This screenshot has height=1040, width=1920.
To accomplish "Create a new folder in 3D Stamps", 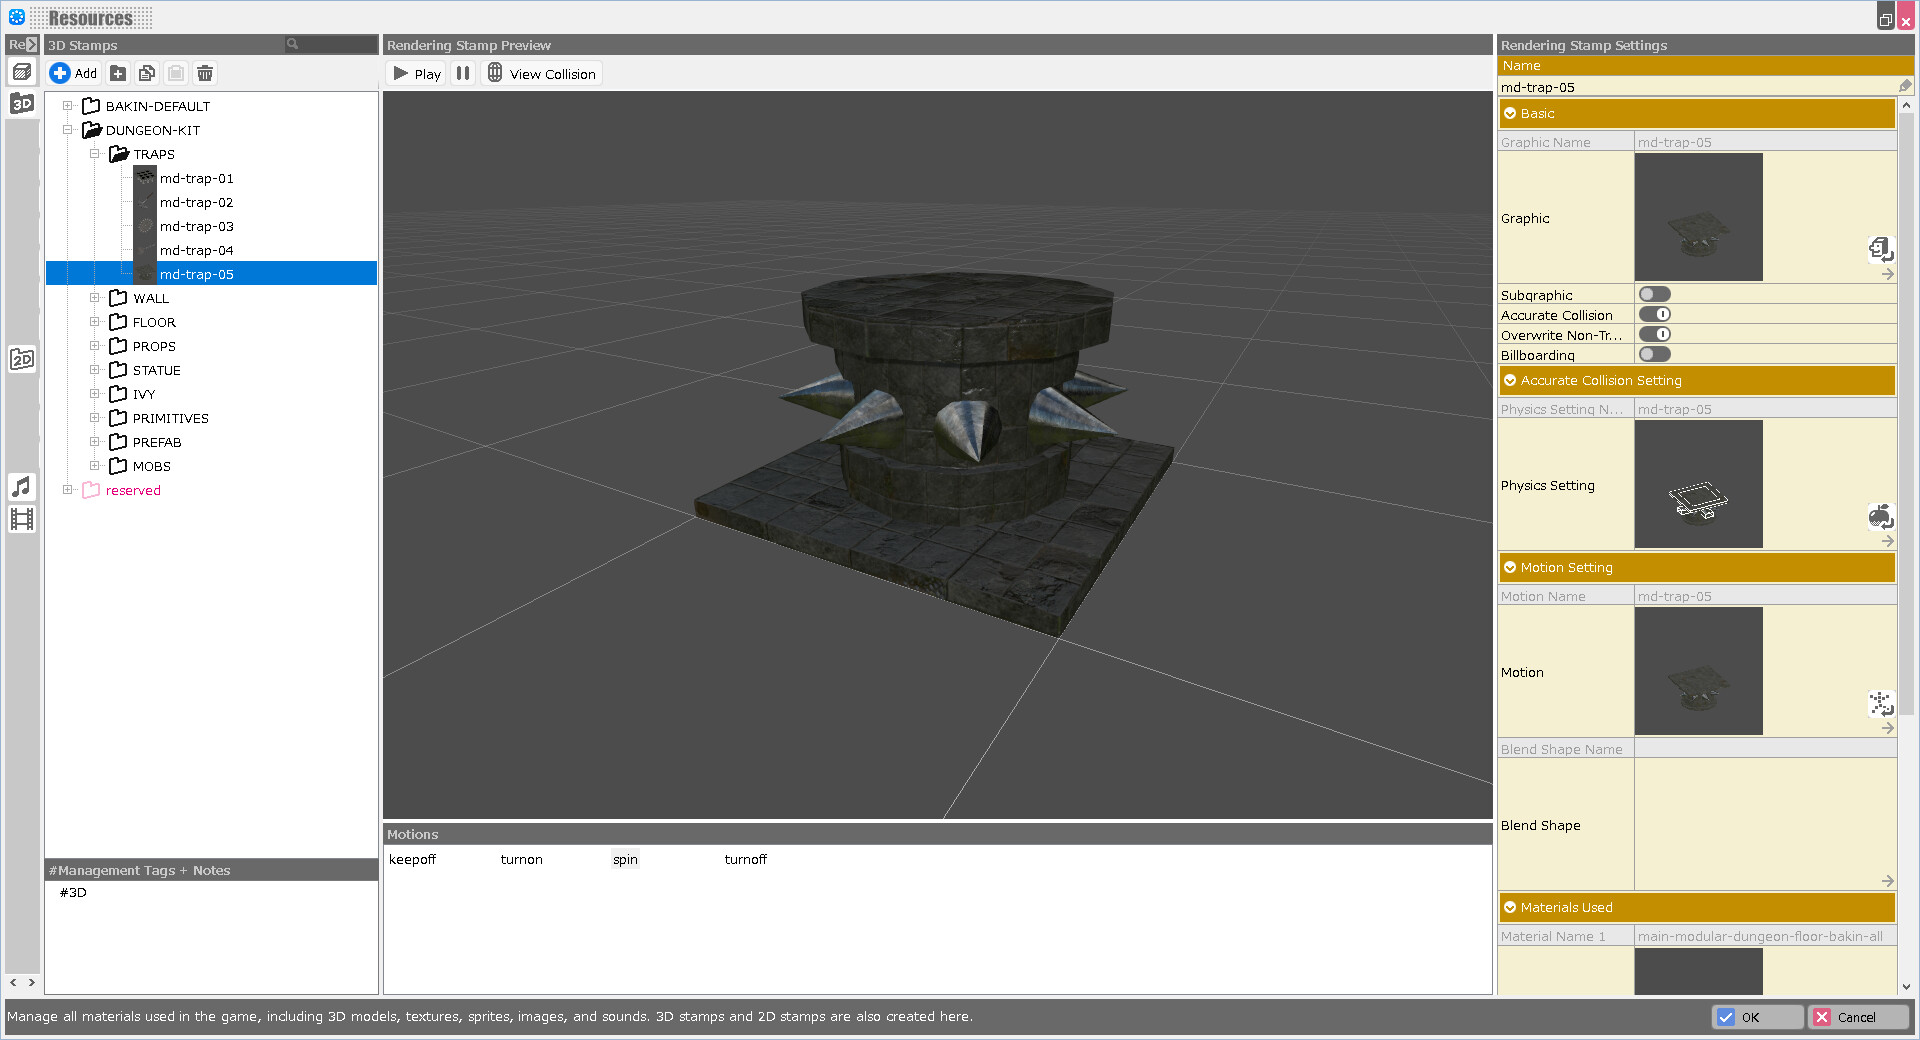I will click(x=118, y=73).
